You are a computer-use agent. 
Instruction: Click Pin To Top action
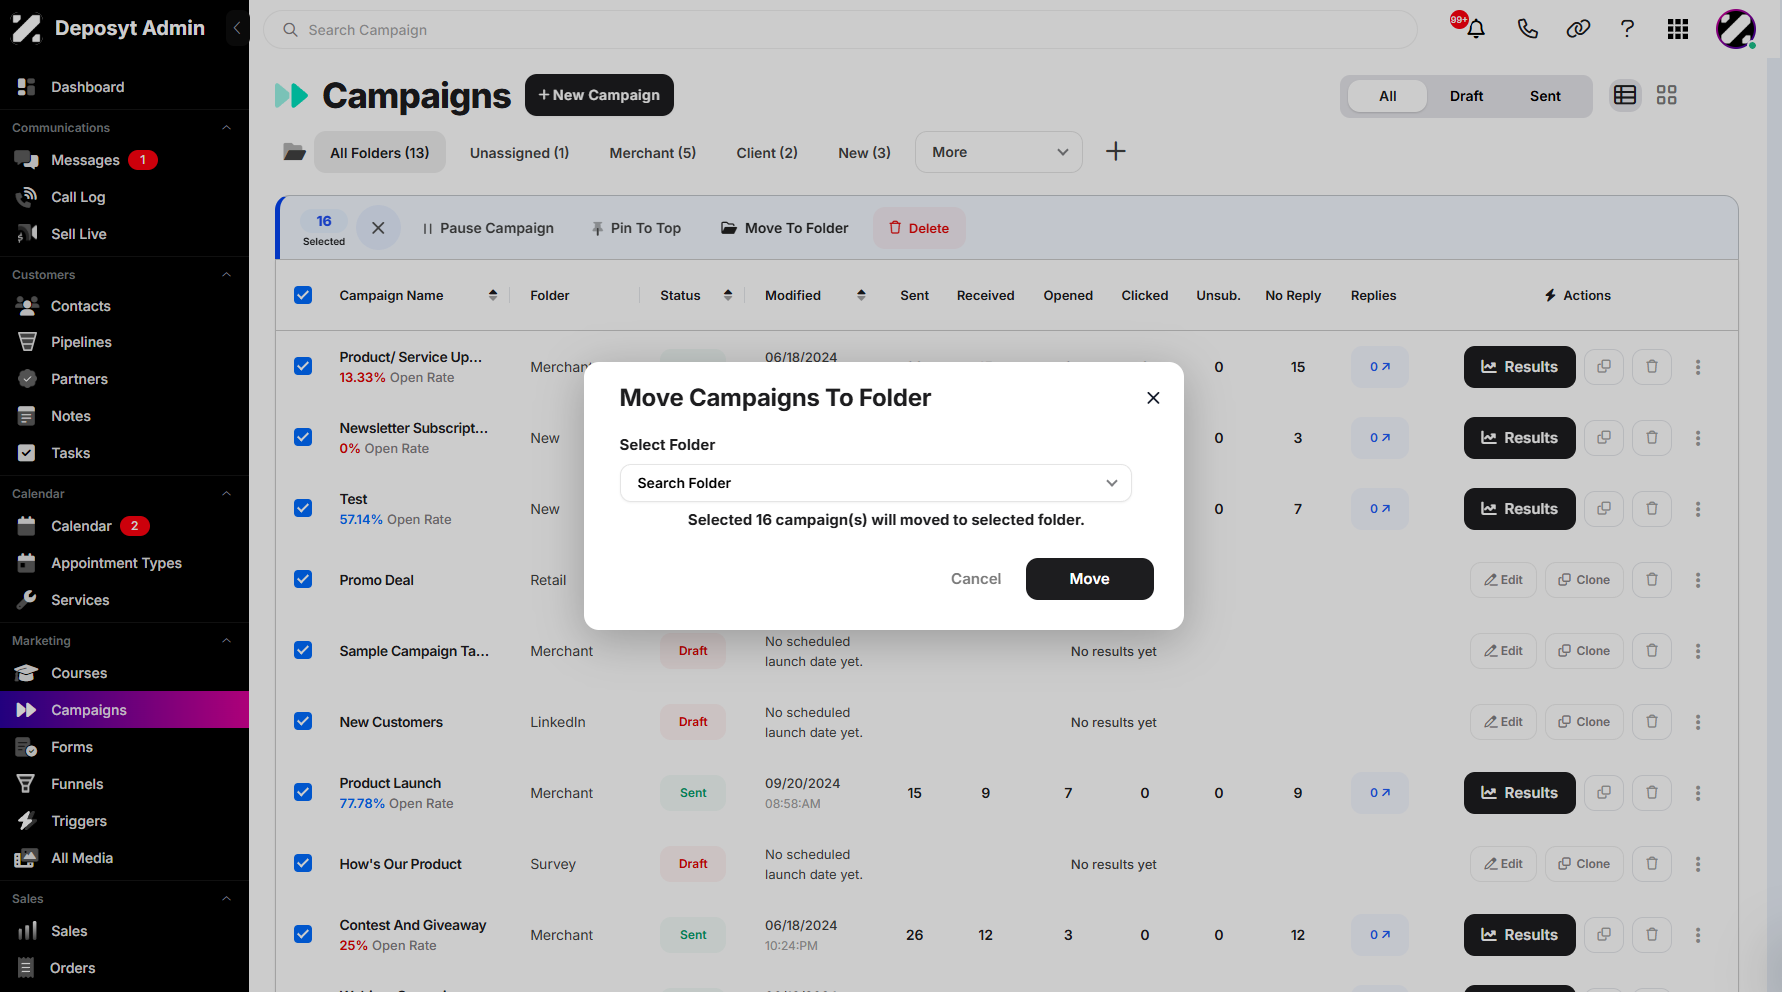pos(636,228)
